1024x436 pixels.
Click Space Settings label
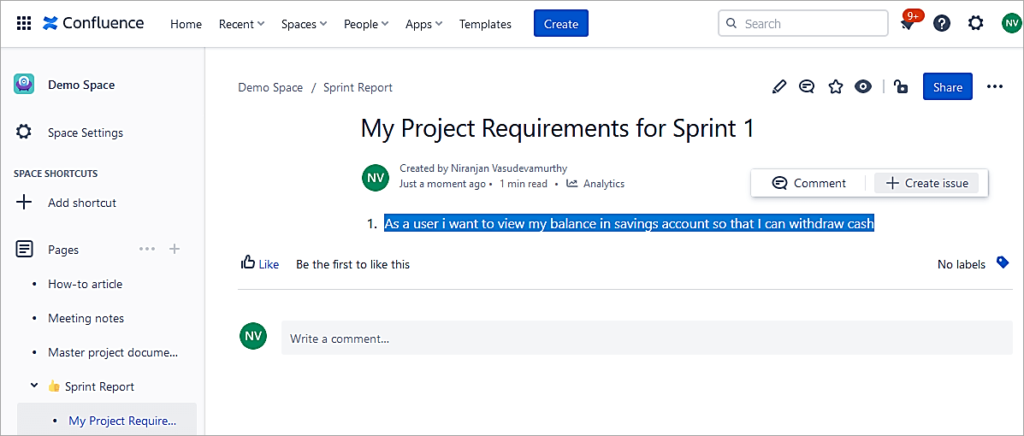tap(86, 132)
